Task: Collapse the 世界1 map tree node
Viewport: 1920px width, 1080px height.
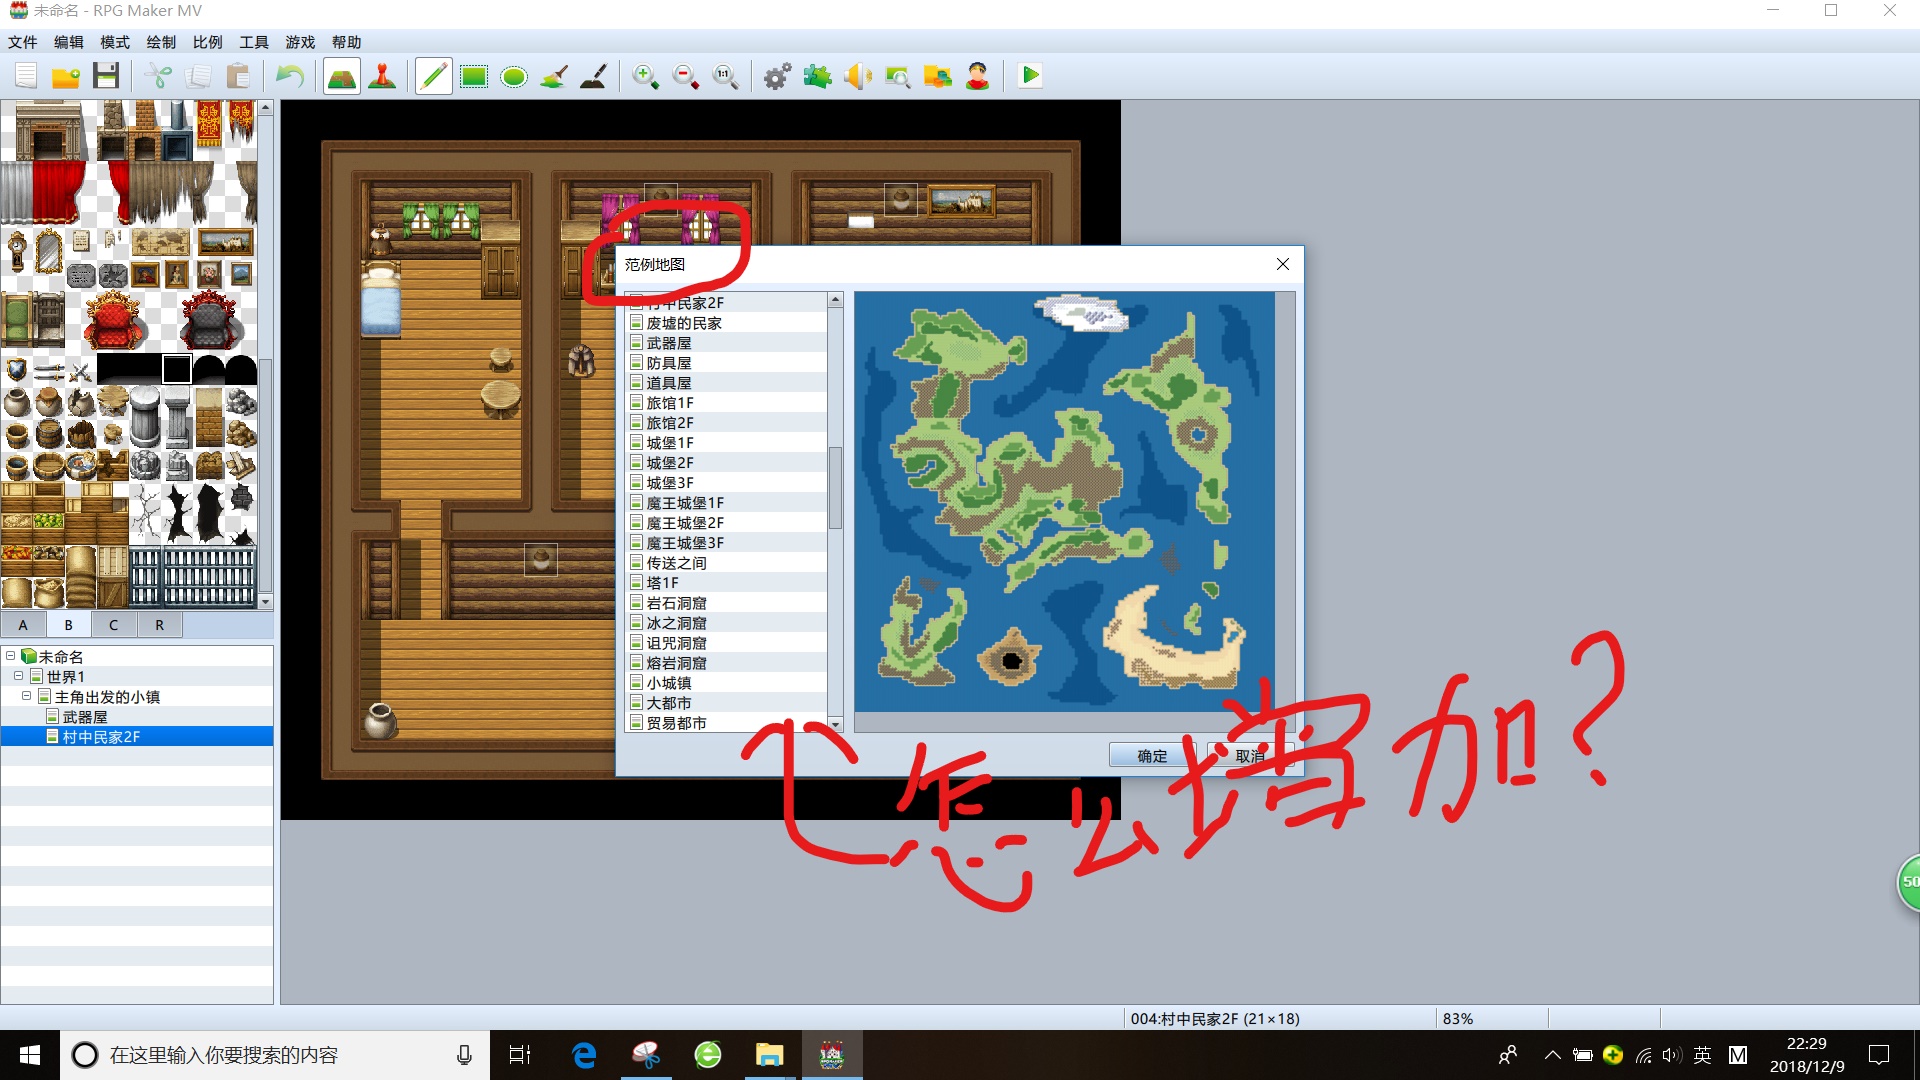Action: 19,676
